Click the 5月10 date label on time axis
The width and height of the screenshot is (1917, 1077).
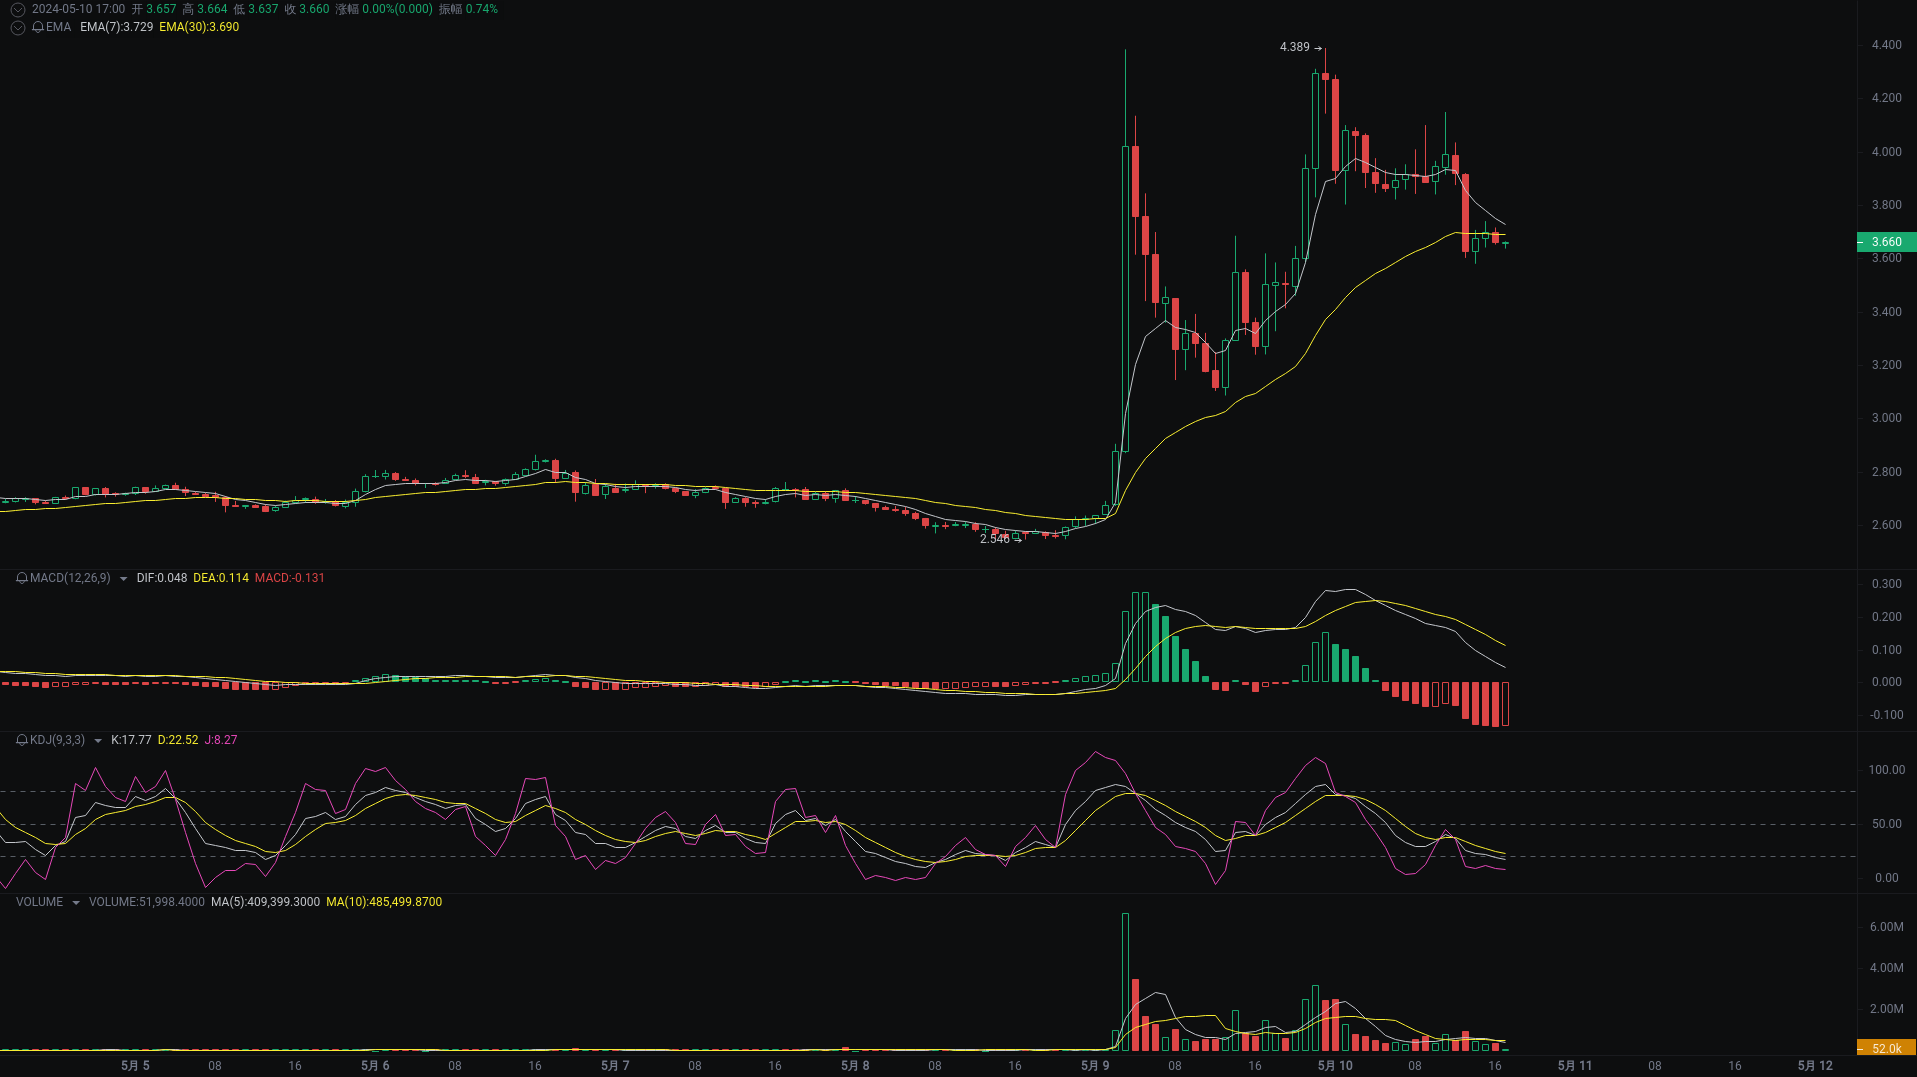pos(1335,1065)
